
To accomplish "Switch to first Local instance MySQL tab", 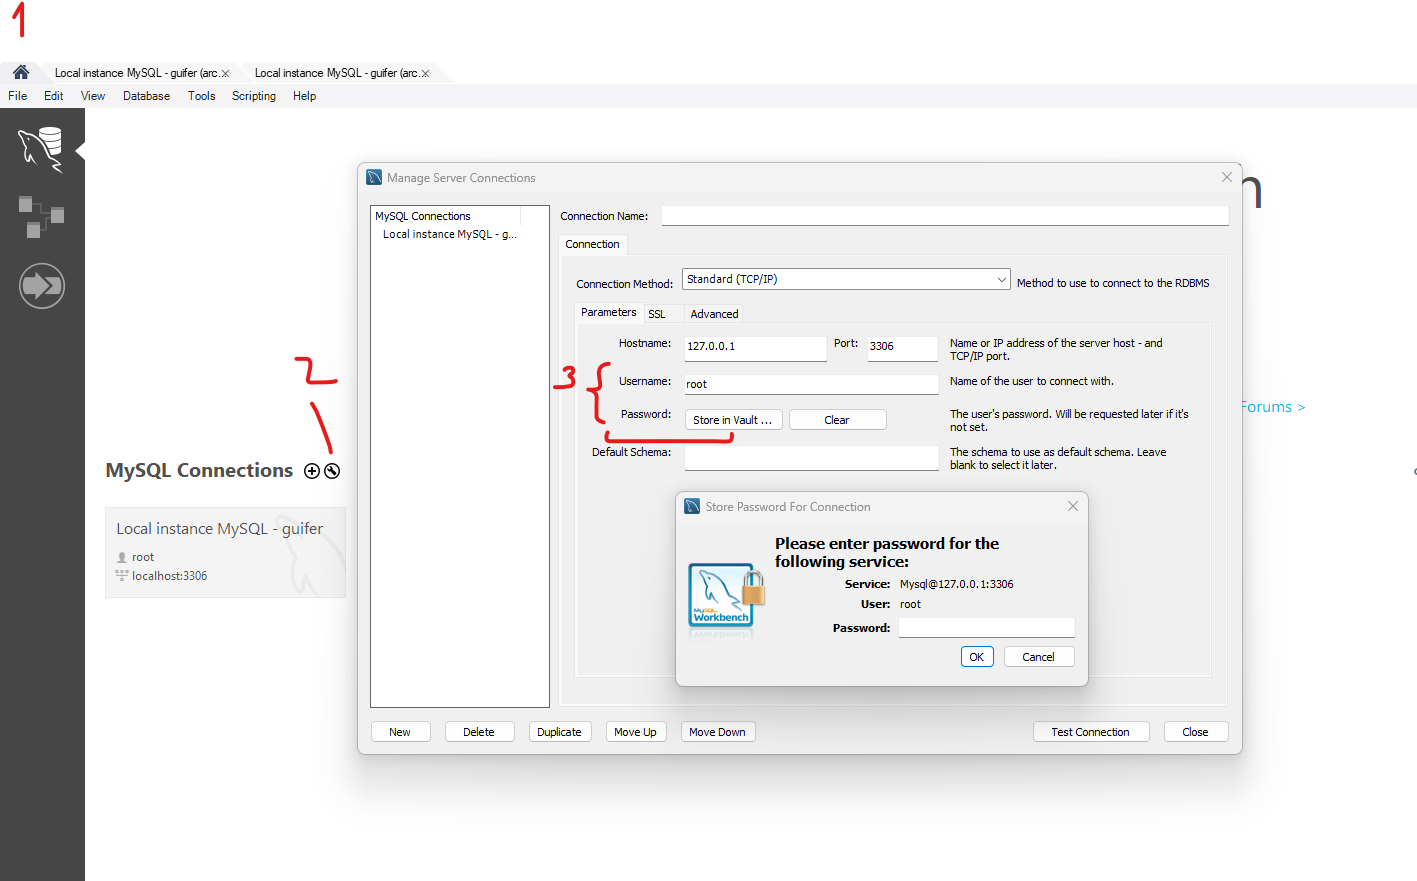I will (x=136, y=73).
